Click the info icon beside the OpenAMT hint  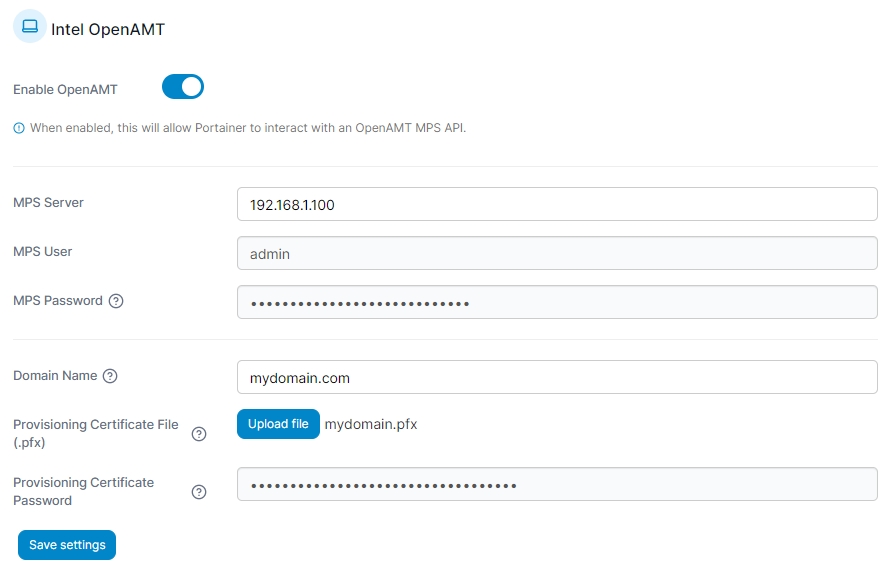[x=19, y=128]
